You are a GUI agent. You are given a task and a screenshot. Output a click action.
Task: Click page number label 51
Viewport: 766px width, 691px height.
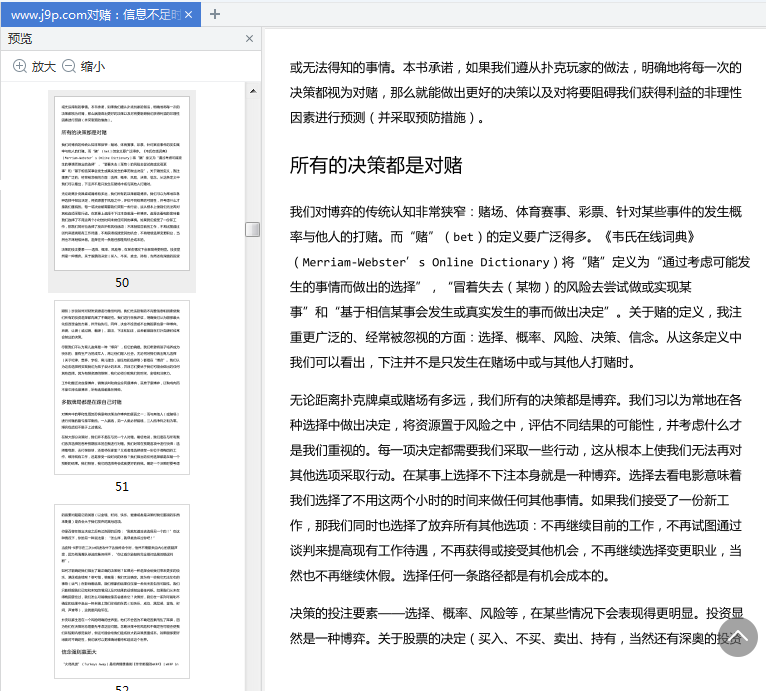tap(122, 487)
